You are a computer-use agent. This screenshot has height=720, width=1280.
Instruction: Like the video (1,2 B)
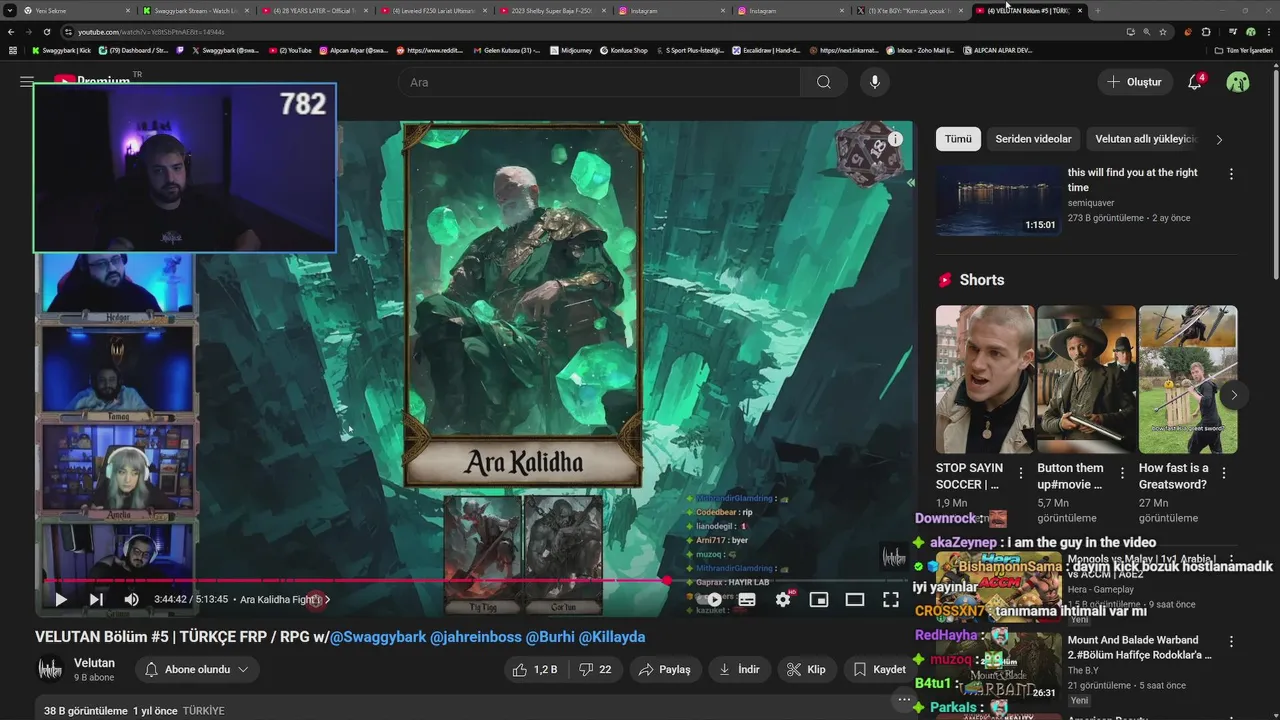coord(534,669)
